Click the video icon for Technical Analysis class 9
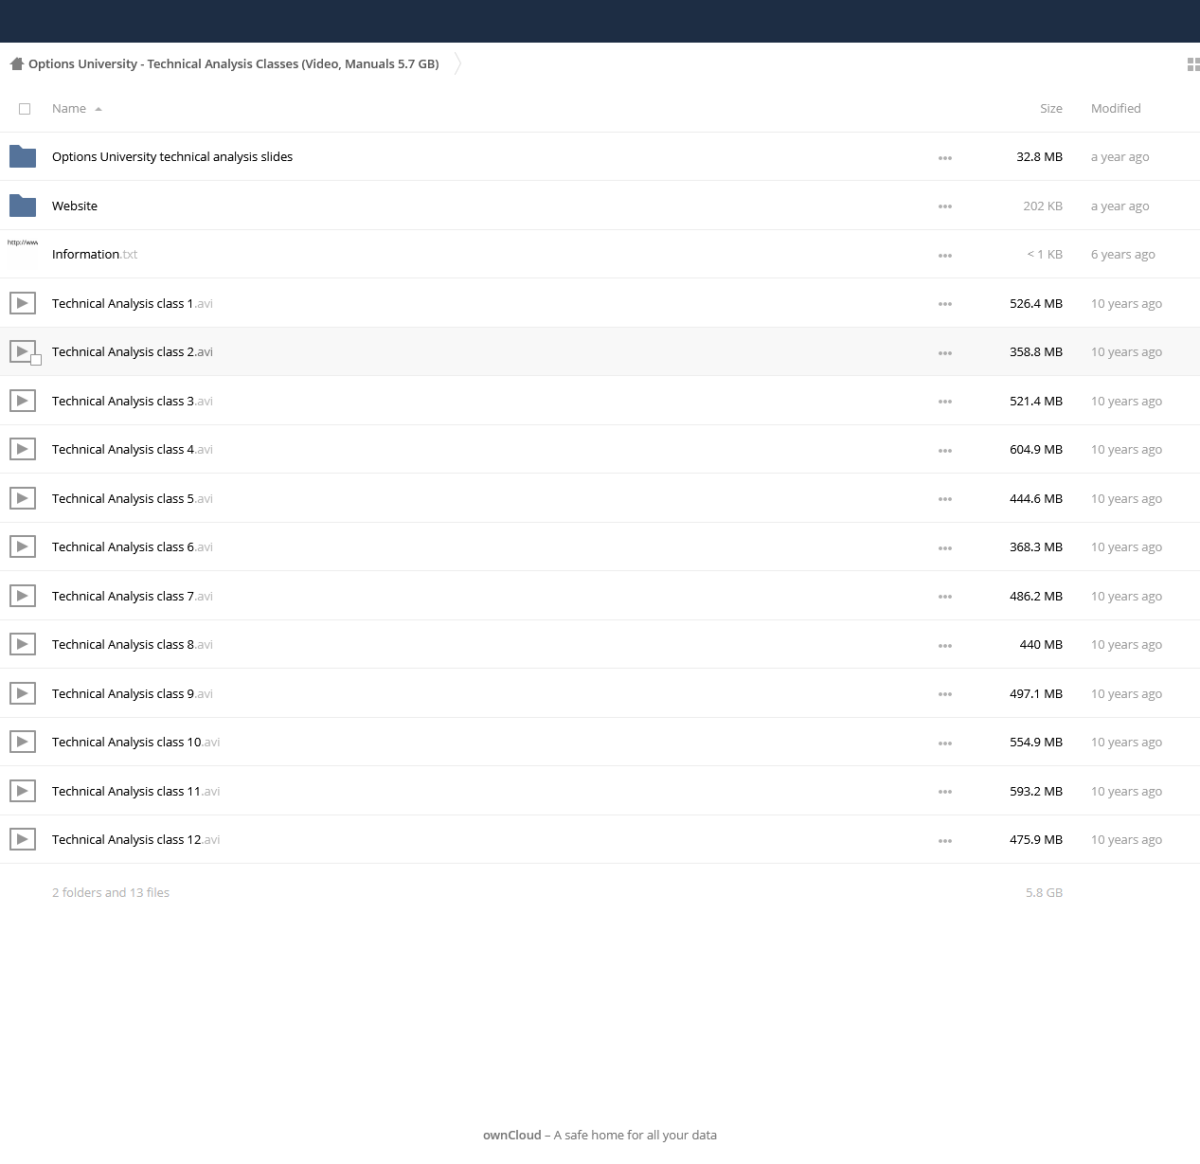 pyautogui.click(x=22, y=693)
